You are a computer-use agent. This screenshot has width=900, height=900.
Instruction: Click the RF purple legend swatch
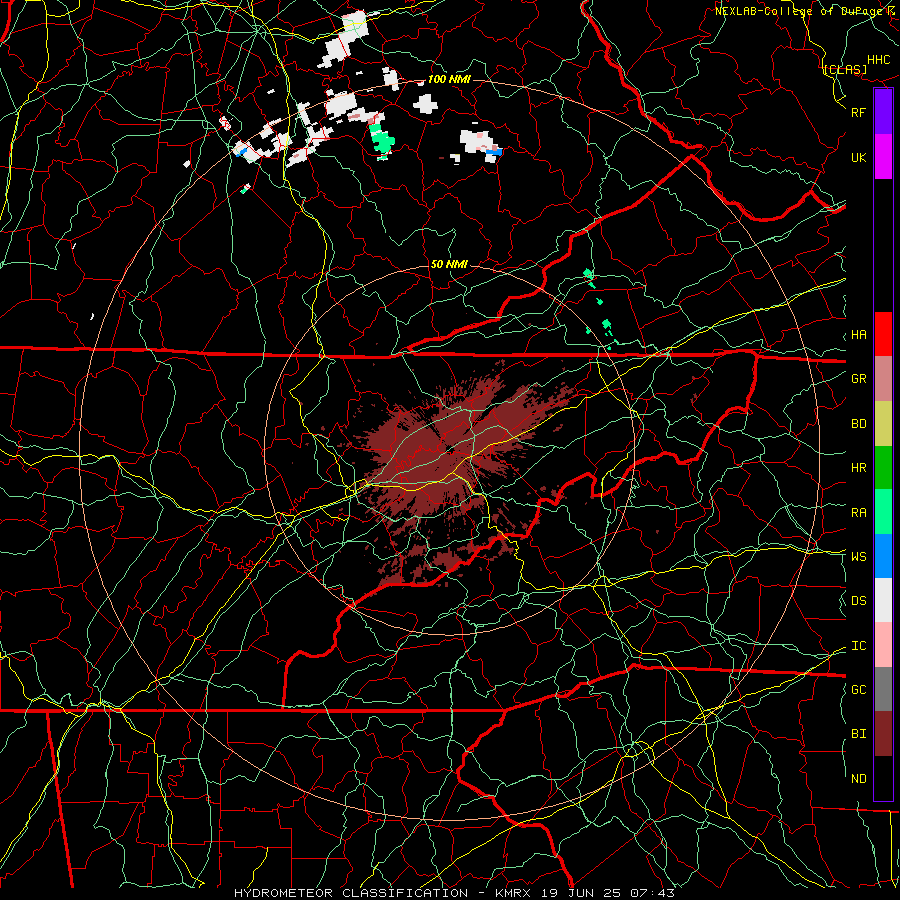click(883, 112)
